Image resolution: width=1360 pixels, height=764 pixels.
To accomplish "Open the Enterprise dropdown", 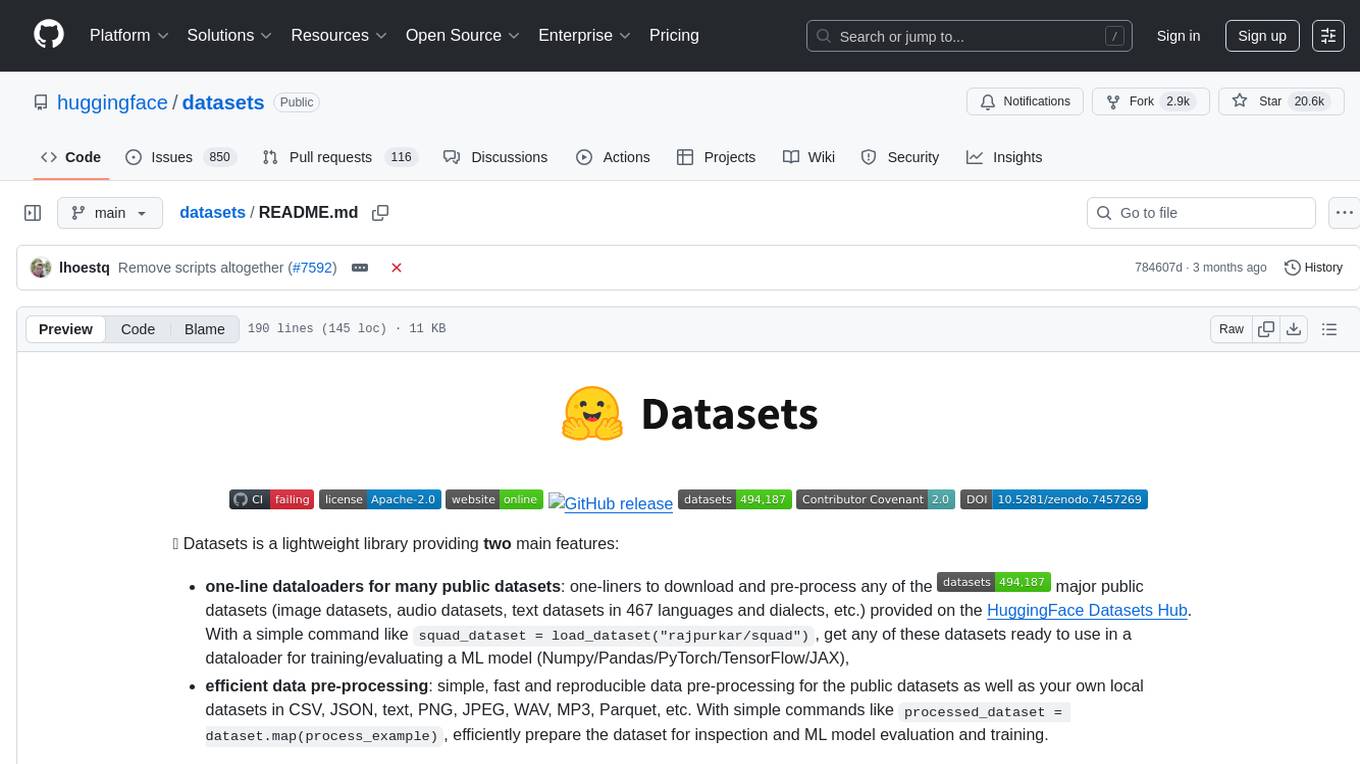I will coord(585,35).
